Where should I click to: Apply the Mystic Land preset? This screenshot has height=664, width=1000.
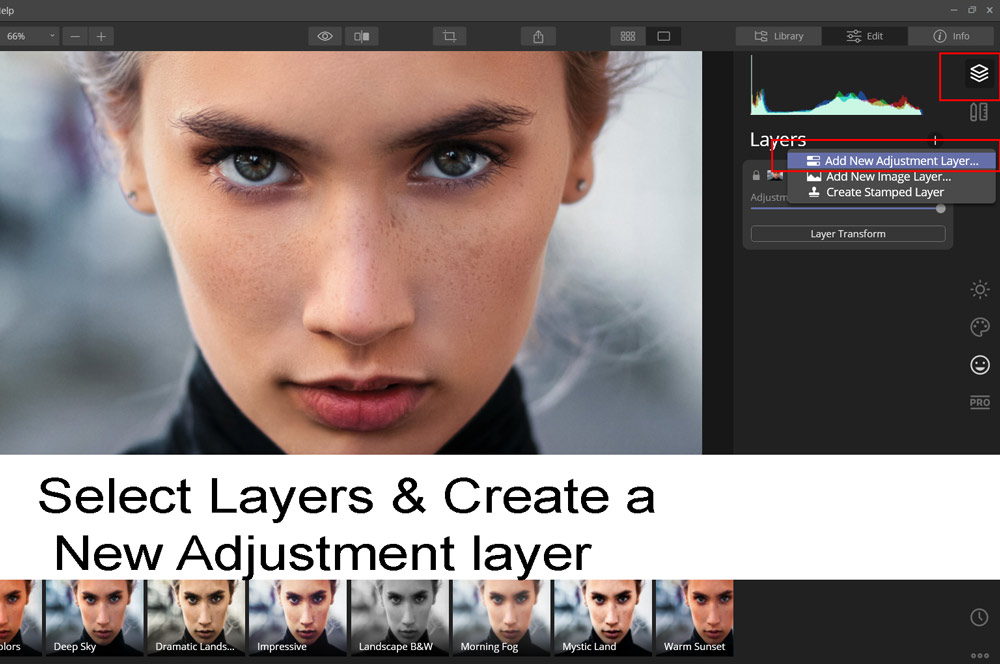[x=603, y=617]
